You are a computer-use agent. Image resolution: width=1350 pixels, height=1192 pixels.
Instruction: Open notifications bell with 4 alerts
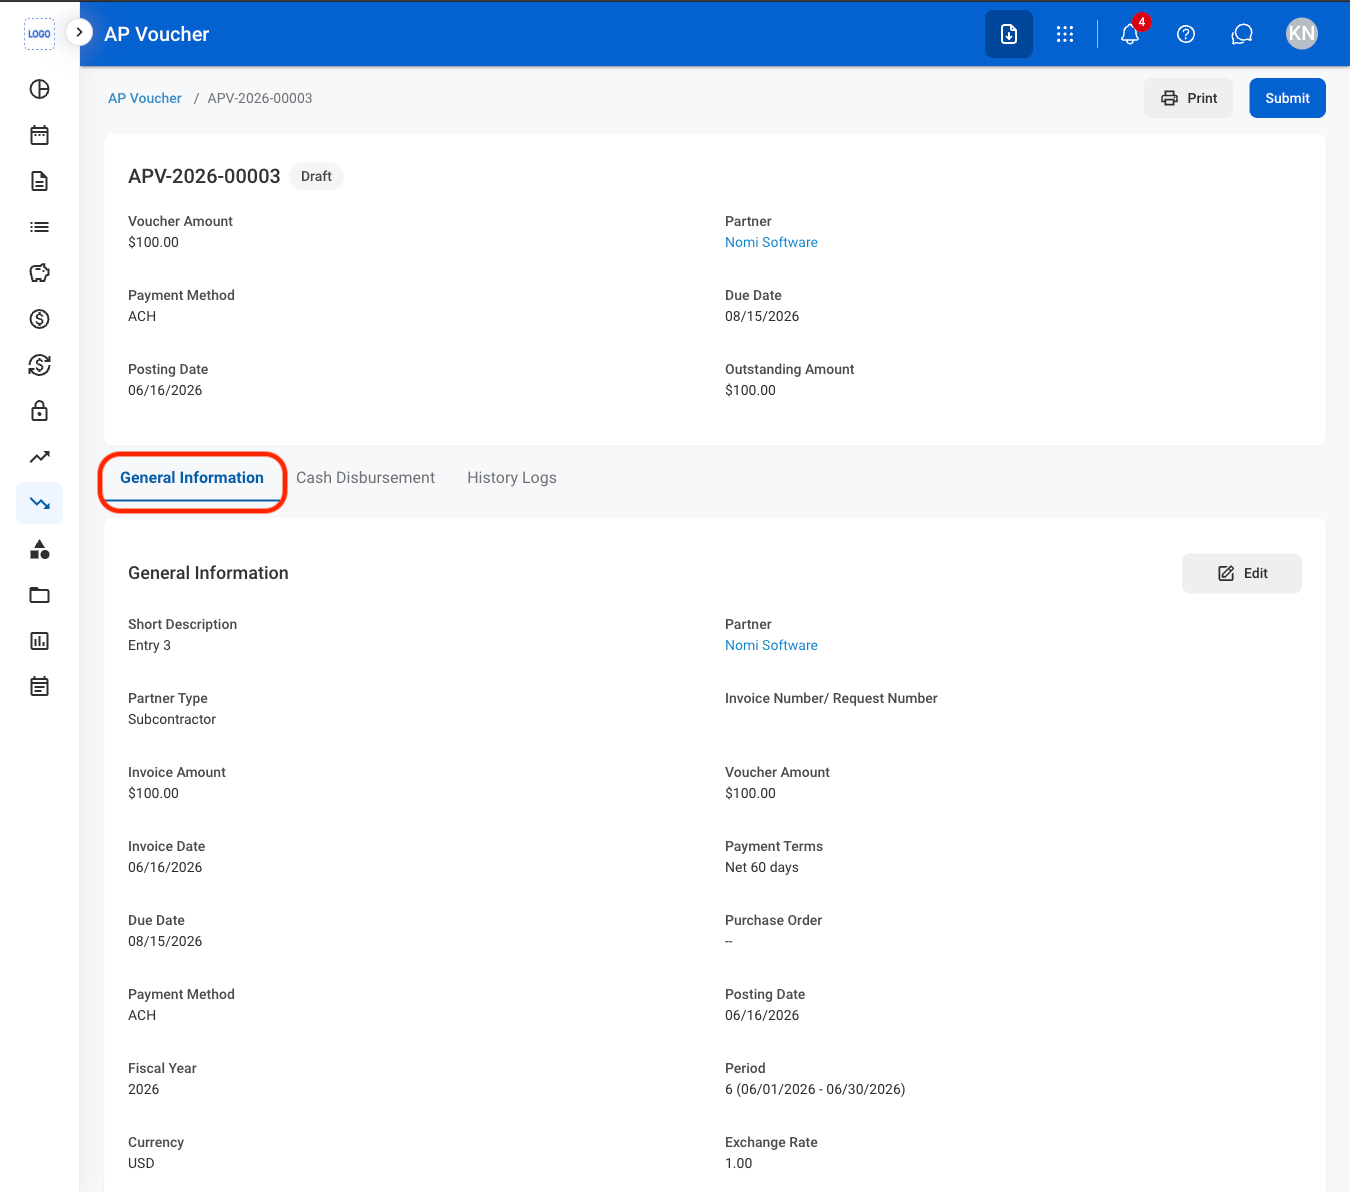tap(1131, 33)
